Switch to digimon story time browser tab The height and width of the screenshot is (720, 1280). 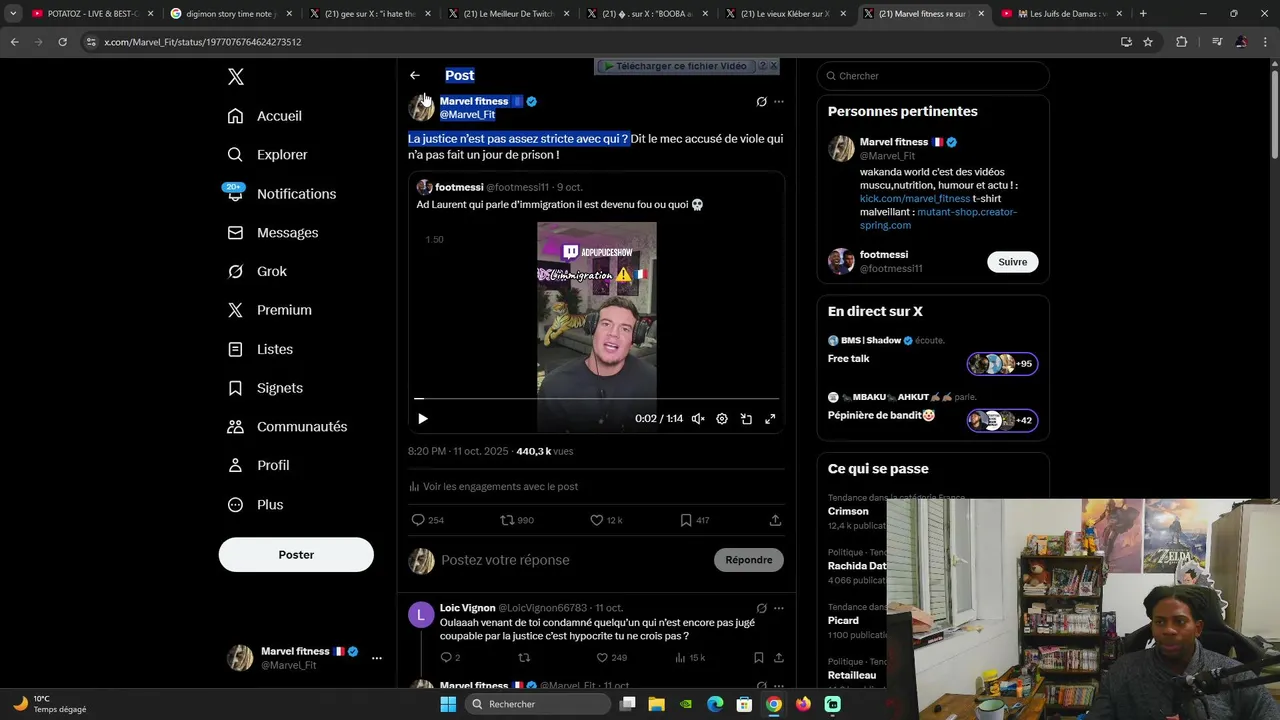[x=232, y=14]
